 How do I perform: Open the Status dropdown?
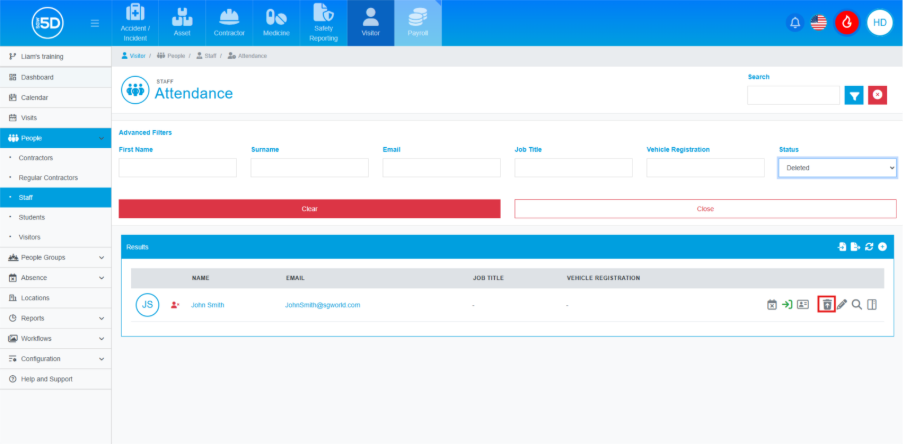(x=837, y=168)
